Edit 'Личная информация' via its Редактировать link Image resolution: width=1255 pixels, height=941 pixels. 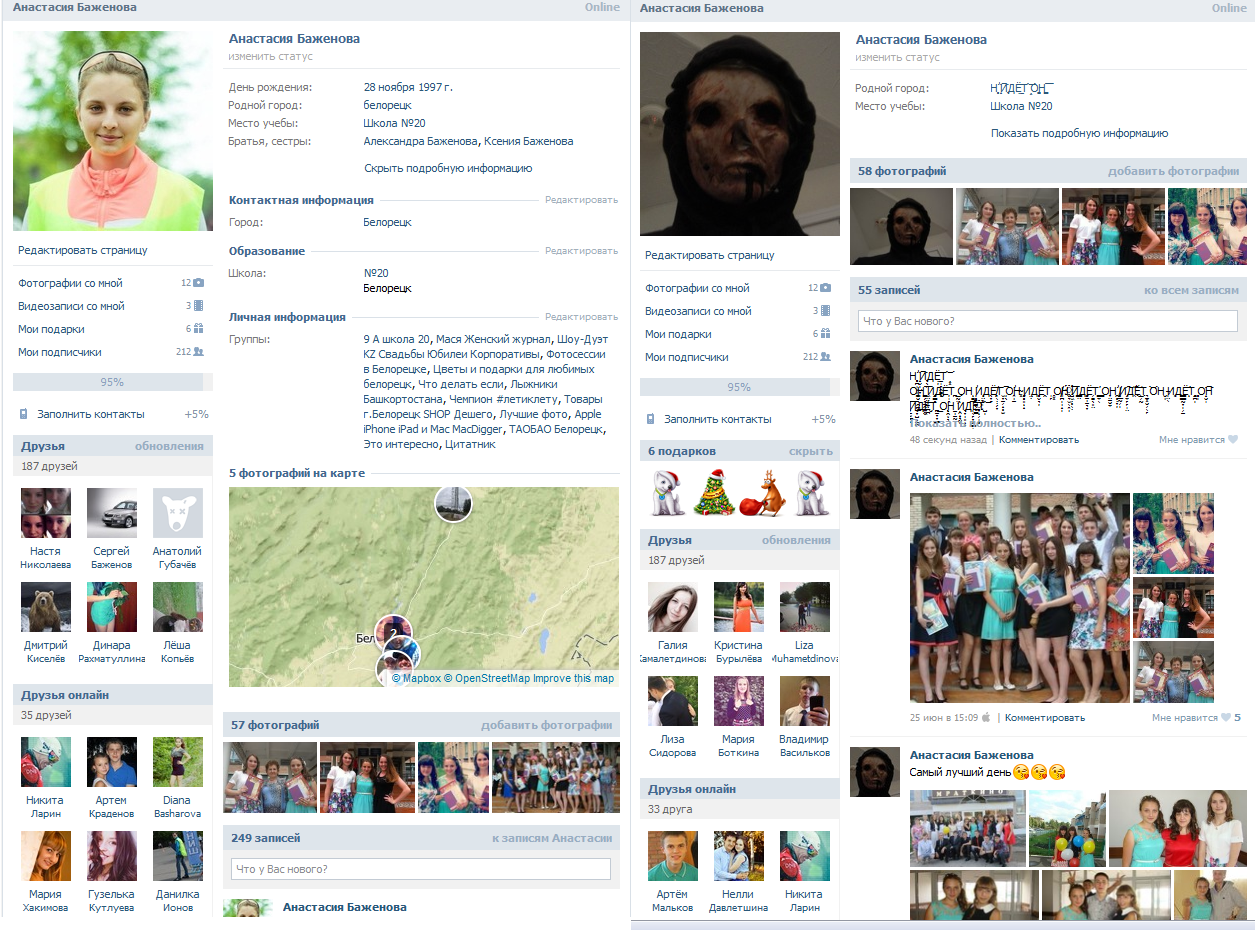tap(581, 317)
